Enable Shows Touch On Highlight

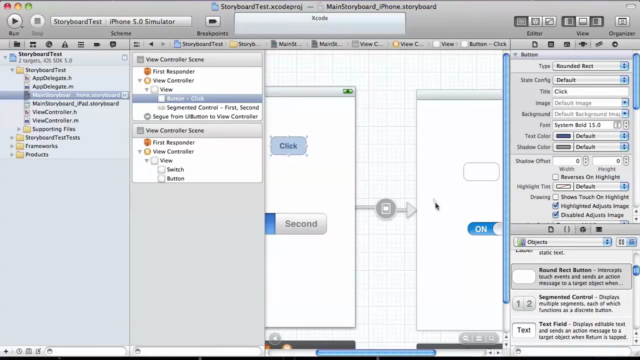pos(556,197)
